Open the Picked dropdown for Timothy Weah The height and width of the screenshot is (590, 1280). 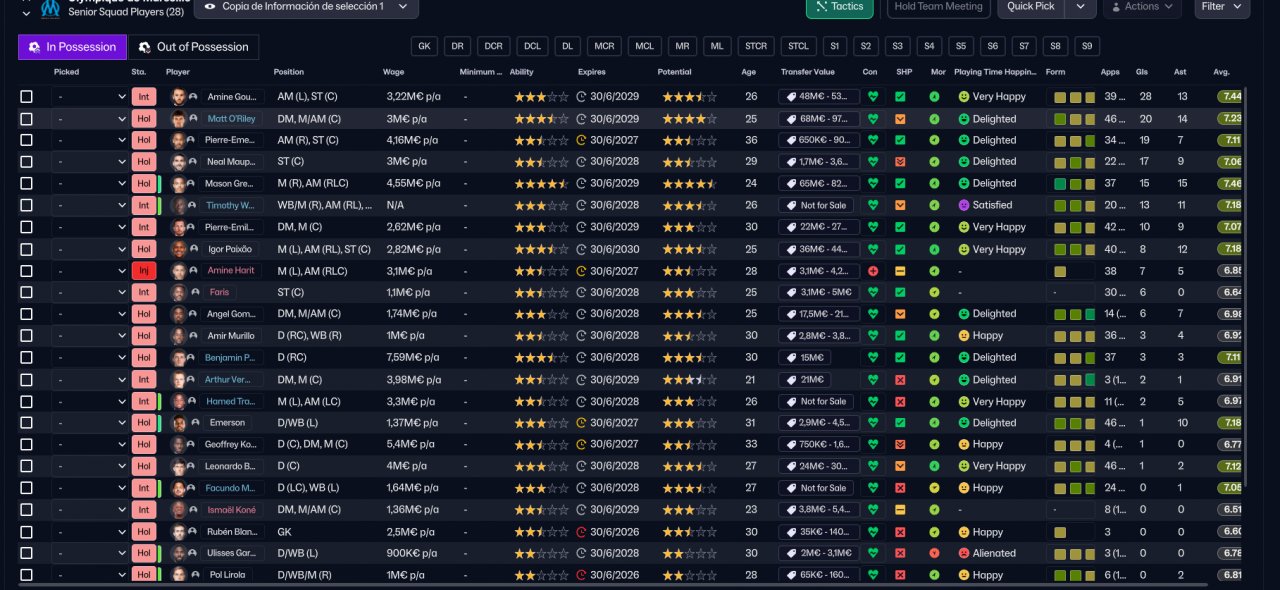tap(90, 205)
